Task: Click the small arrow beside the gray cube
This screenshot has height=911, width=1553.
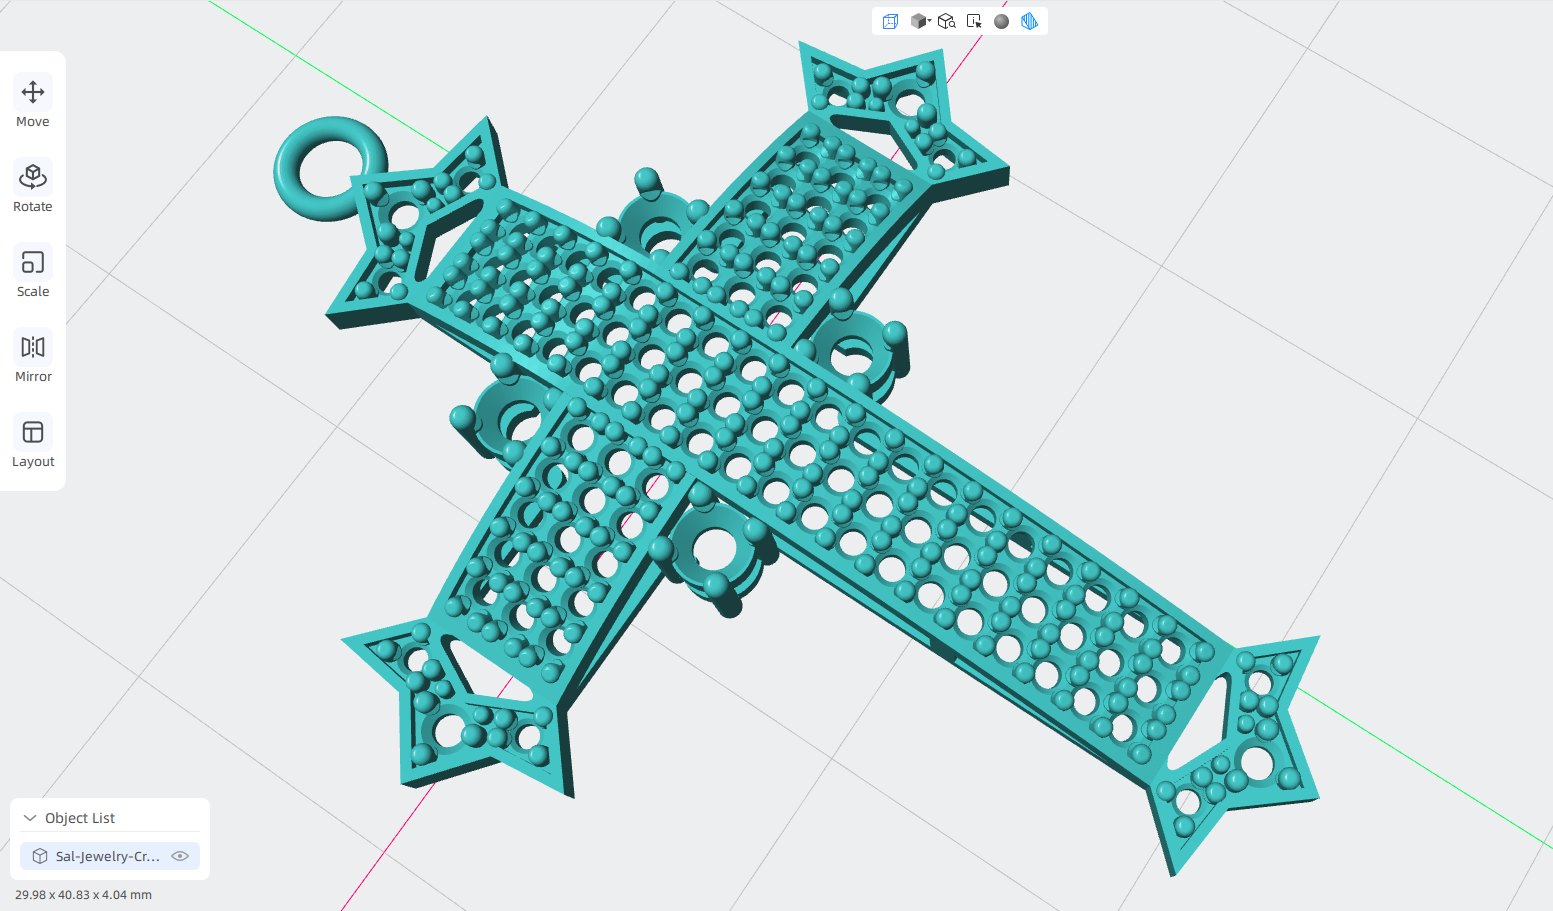Action: click(x=929, y=20)
